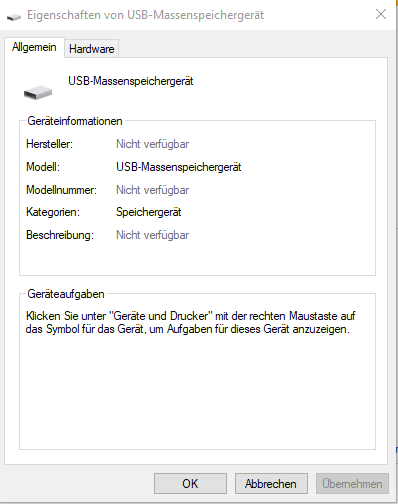This screenshot has height=504, width=398.
Task: Confirm with the OK button
Action: (x=190, y=483)
